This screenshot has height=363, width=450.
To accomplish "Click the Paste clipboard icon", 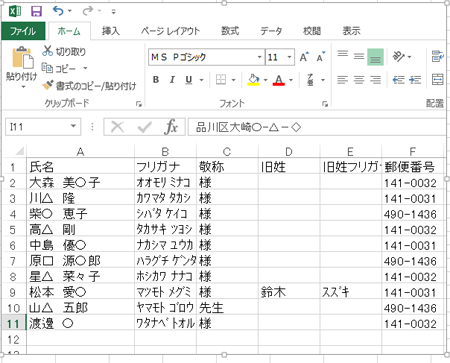I will [22, 58].
